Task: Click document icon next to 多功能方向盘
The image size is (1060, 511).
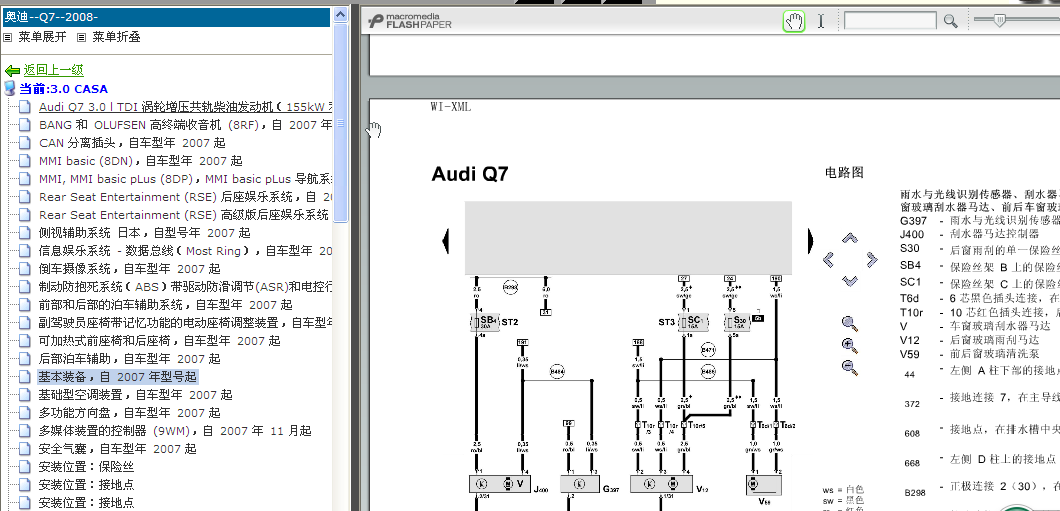Action: click(x=24, y=412)
